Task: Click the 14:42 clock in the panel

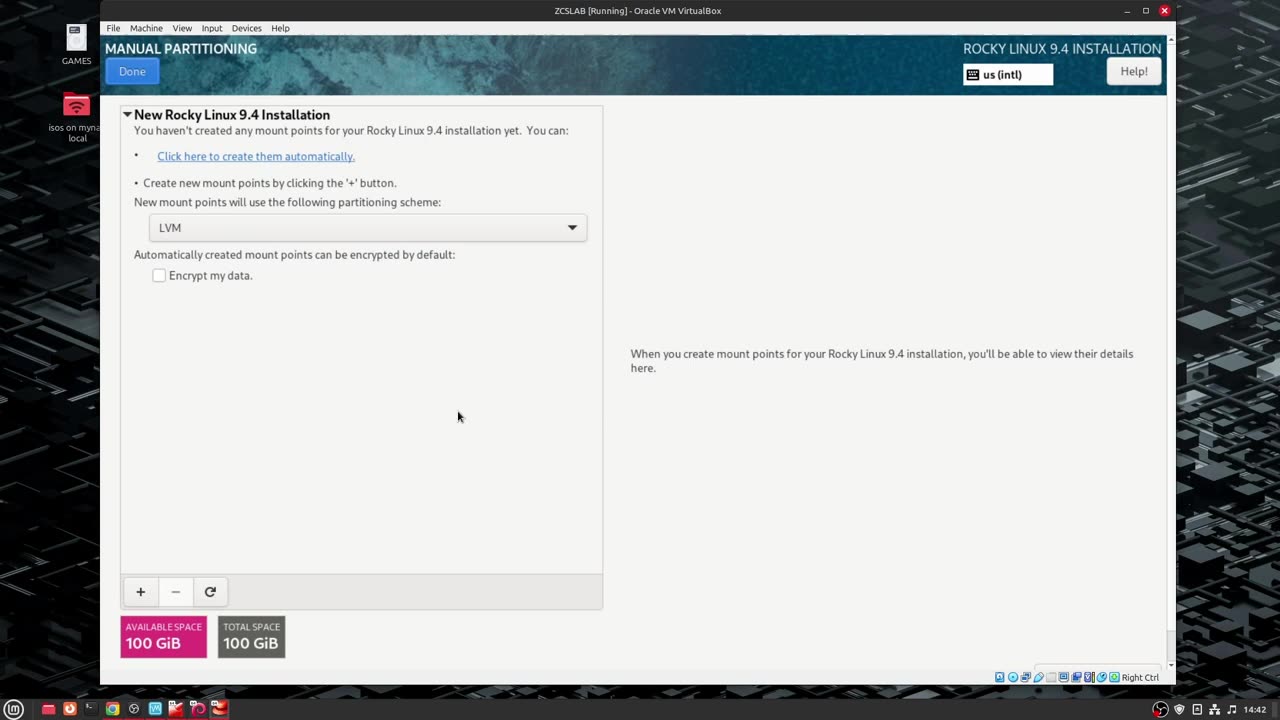Action: tap(1255, 710)
